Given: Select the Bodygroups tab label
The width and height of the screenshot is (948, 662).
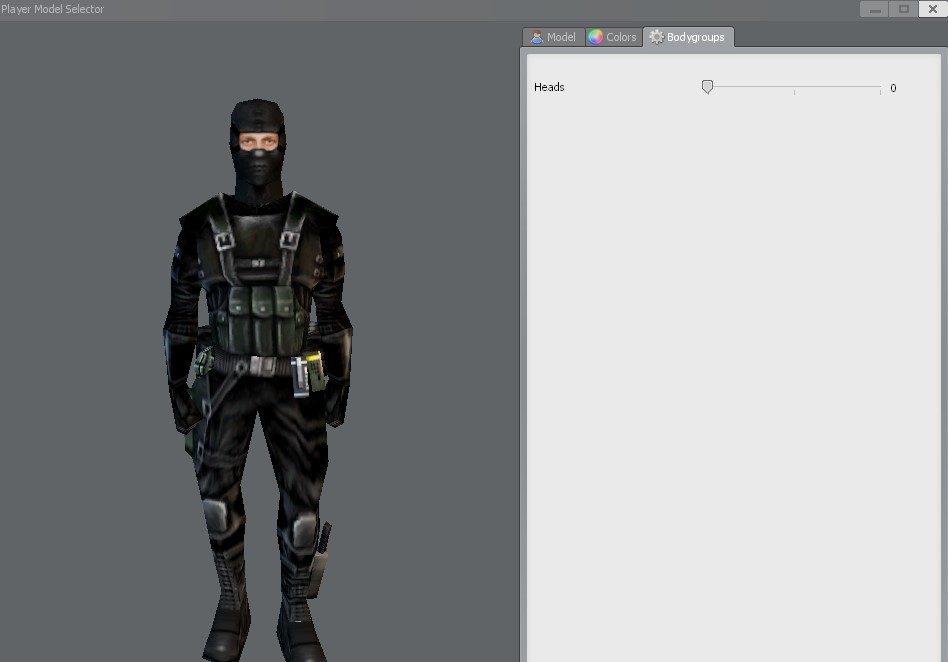Looking at the screenshot, I should pos(695,37).
